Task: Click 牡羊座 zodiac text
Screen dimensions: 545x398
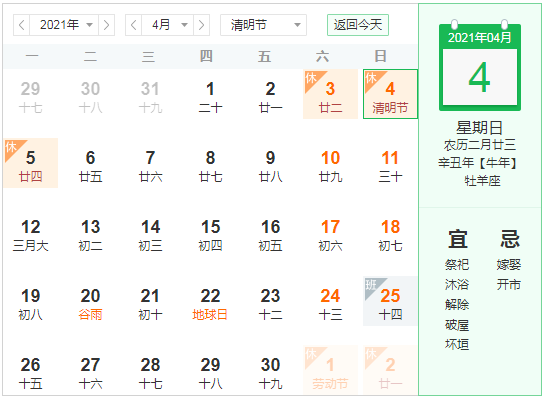Action: point(482,181)
